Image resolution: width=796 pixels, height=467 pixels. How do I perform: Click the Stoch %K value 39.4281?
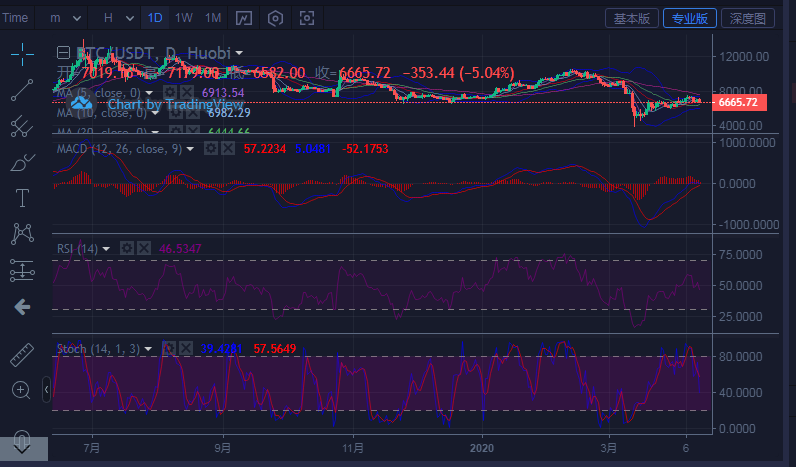(x=221, y=349)
